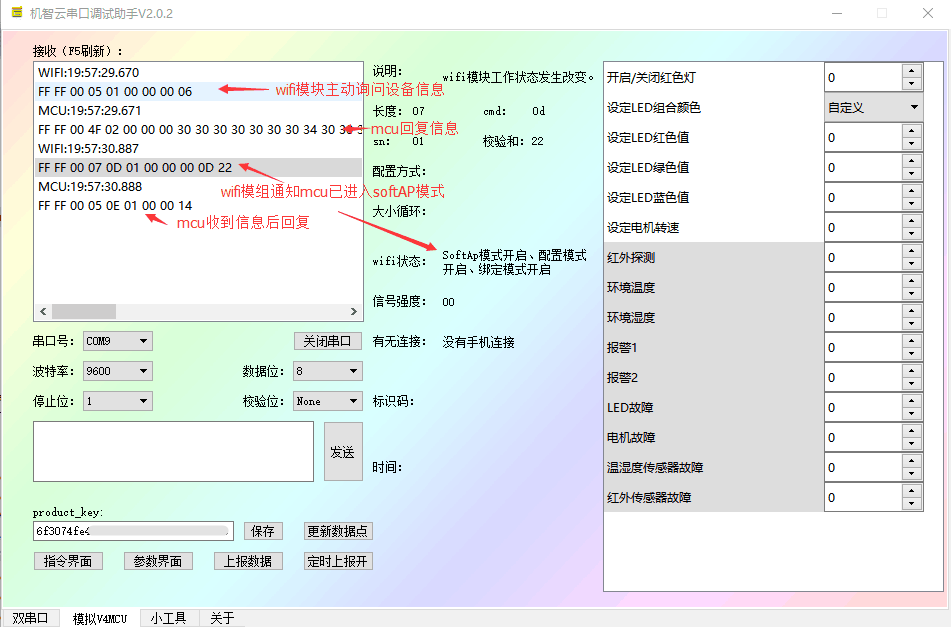Click the 更新数据点 button
The image size is (951, 627).
pos(337,530)
